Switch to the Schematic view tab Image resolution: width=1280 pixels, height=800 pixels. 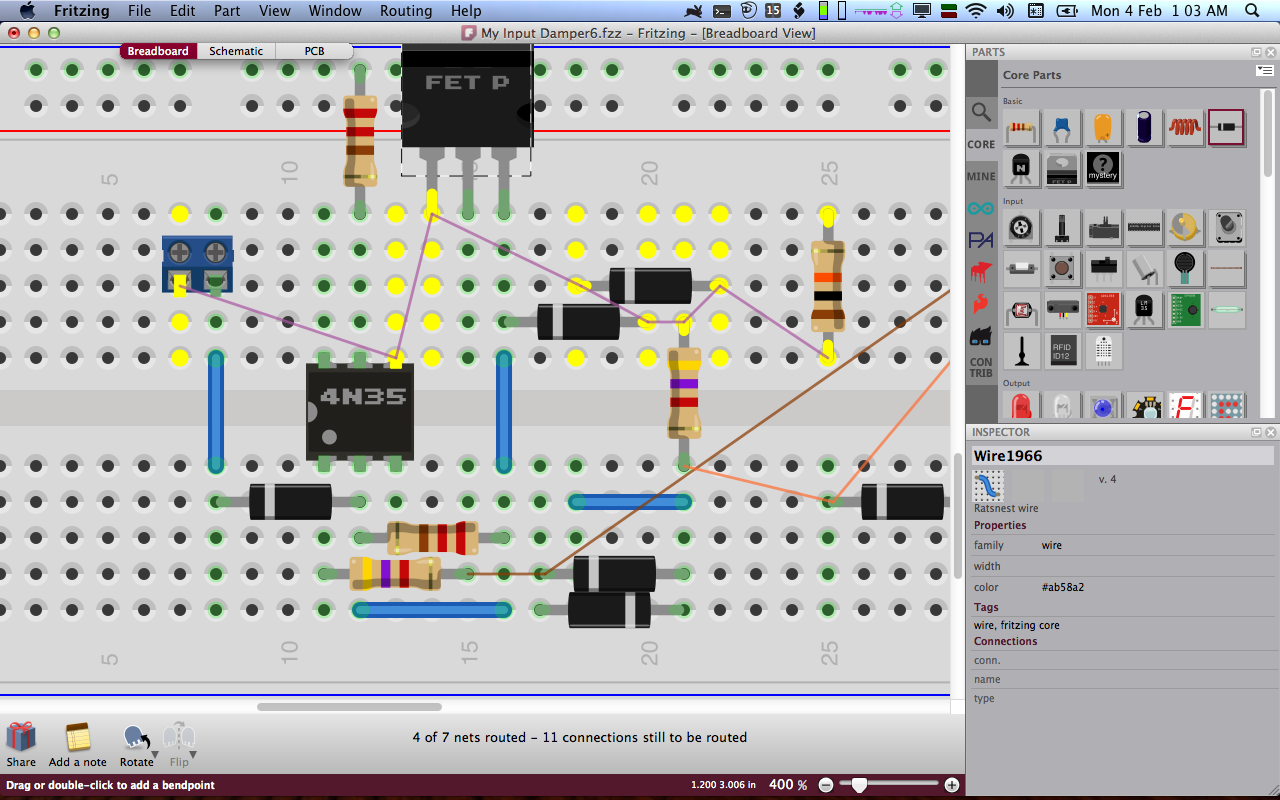[236, 51]
